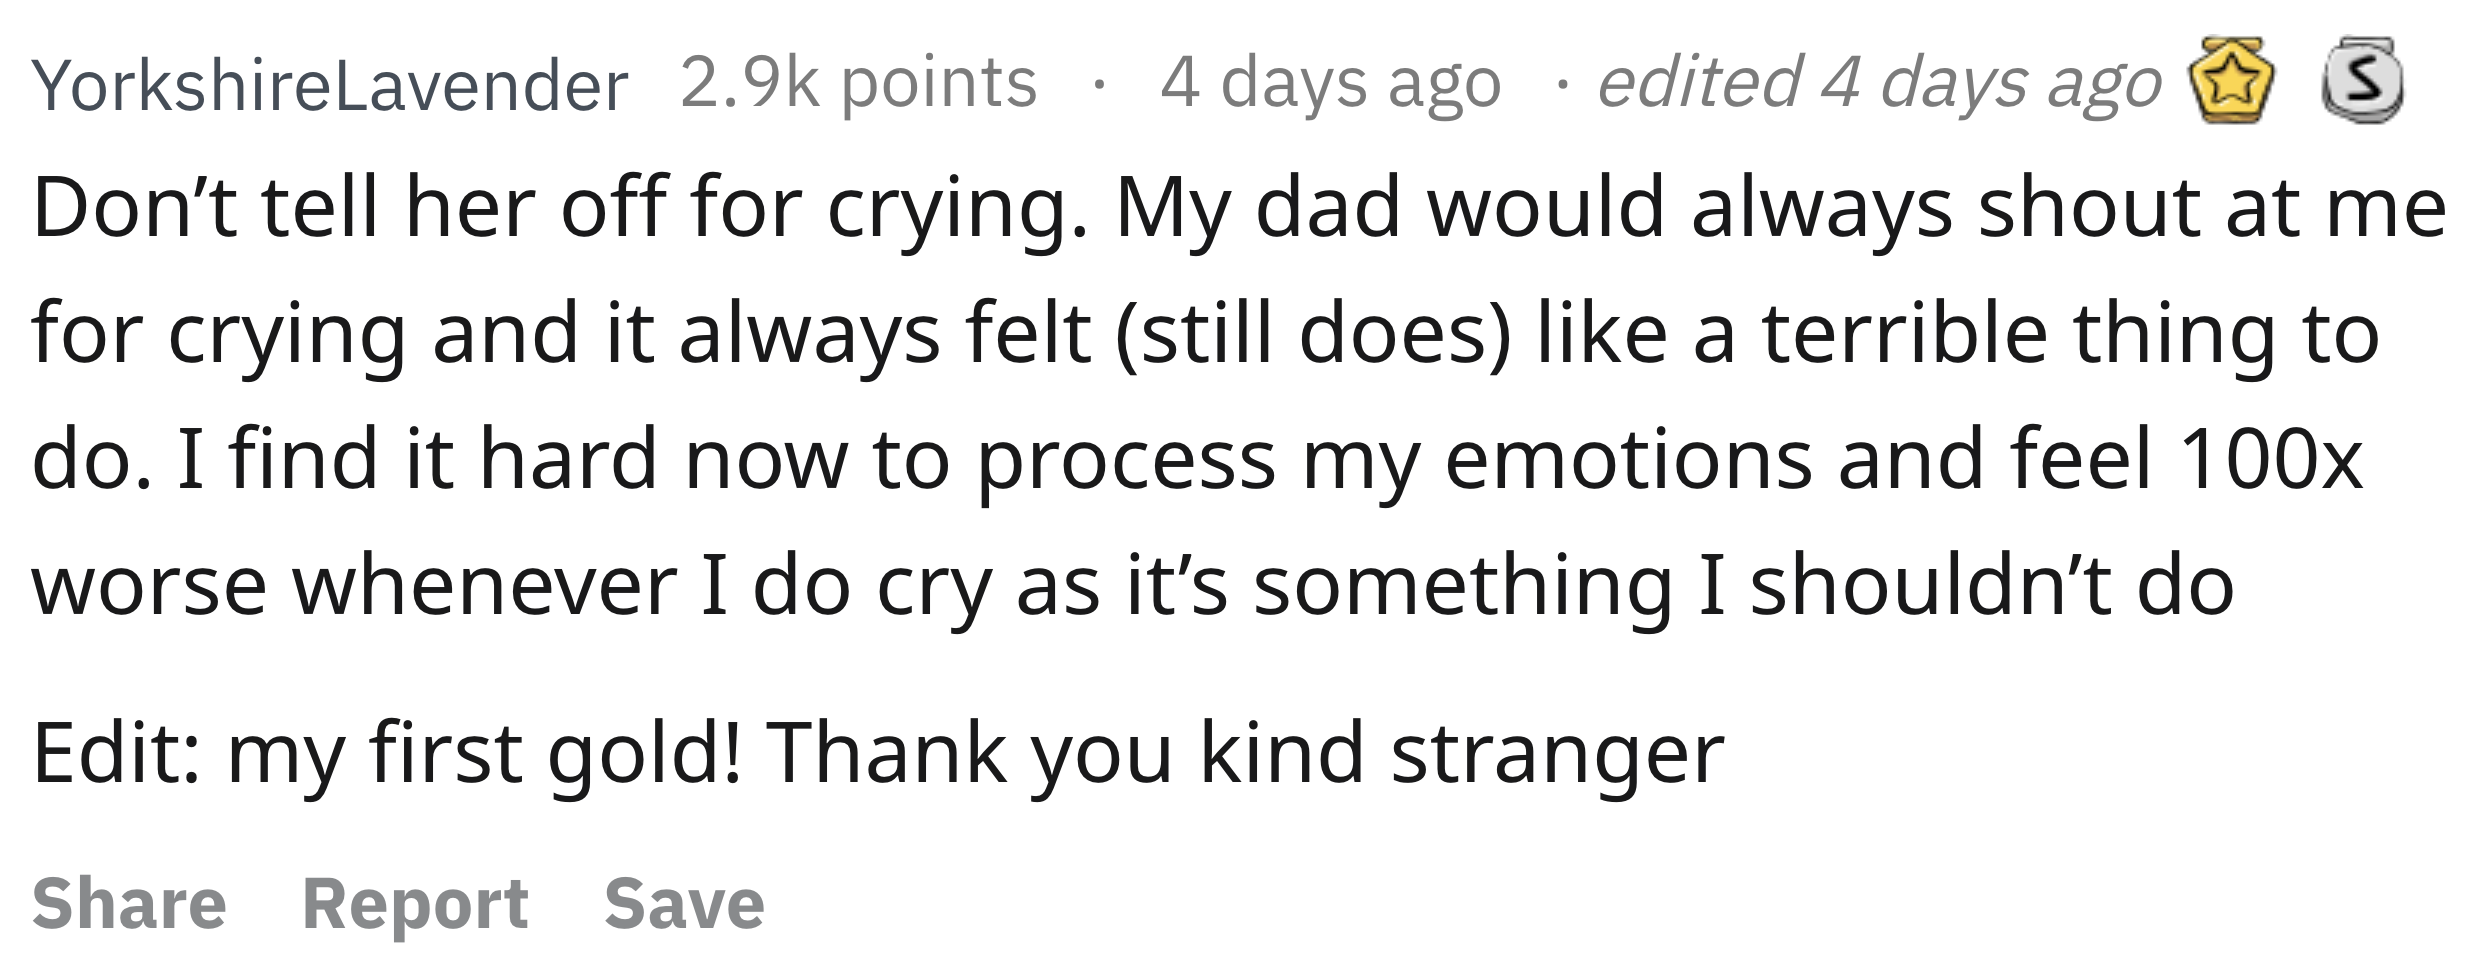Click the line starting 'worse whenever I do cry'
This screenshot has height=964, width=2488.
pos(1133,588)
